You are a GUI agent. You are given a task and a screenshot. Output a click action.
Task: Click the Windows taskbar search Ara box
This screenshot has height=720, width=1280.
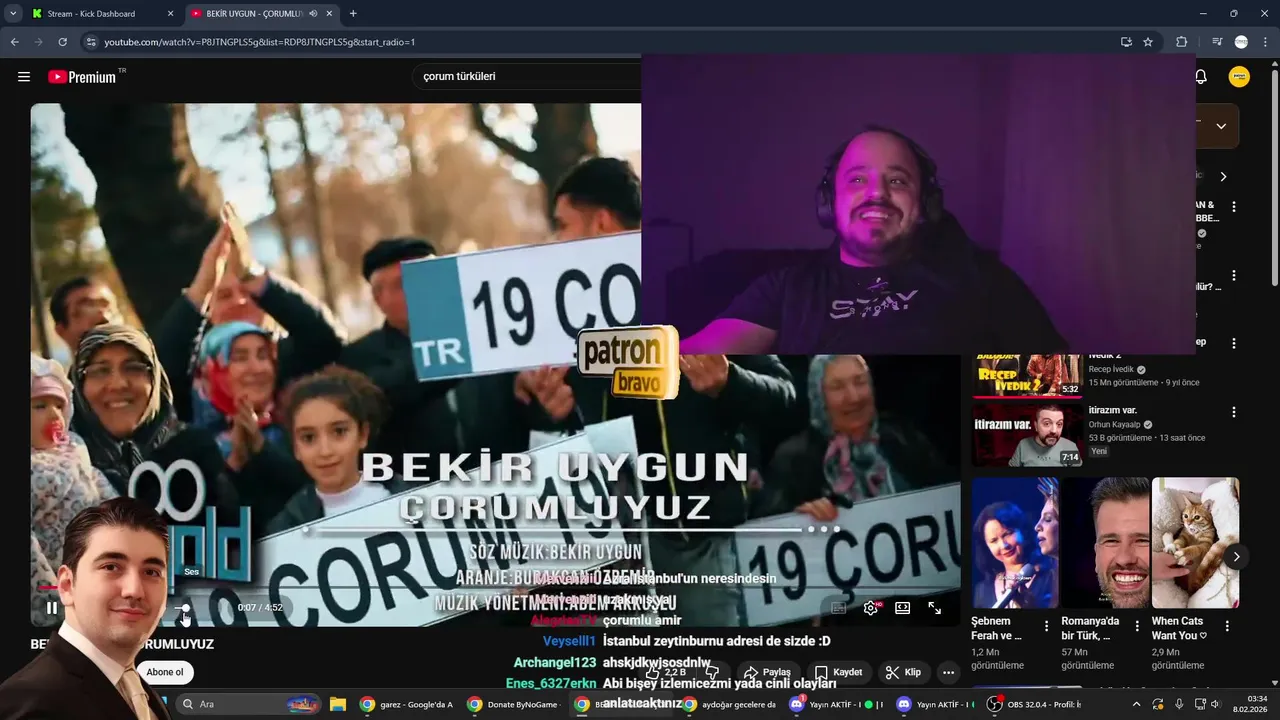[x=248, y=704]
